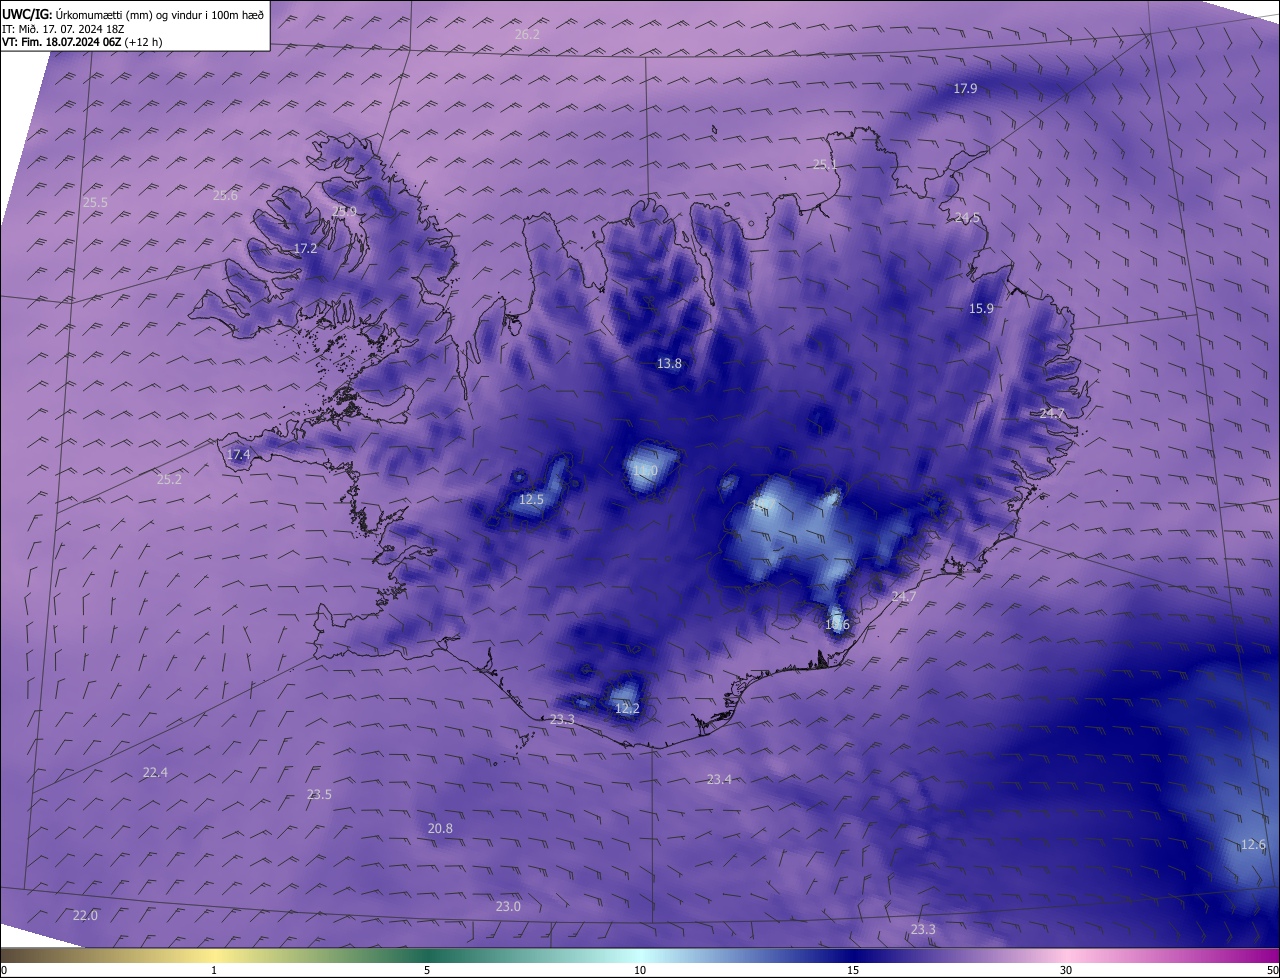This screenshot has height=978, width=1280.
Task: Select the 1 tick on the color scale
Action: click(x=214, y=971)
